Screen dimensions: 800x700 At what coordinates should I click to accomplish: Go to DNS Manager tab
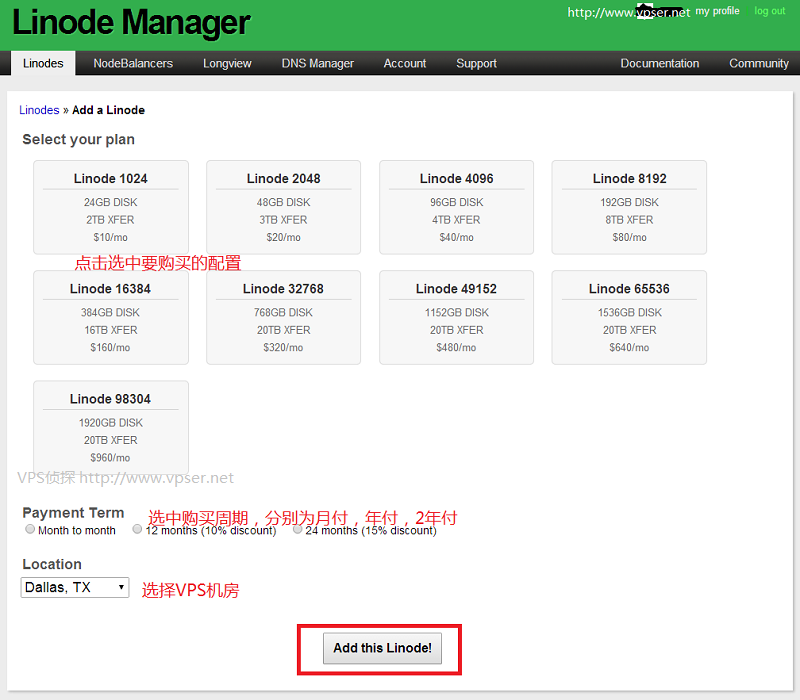click(317, 63)
